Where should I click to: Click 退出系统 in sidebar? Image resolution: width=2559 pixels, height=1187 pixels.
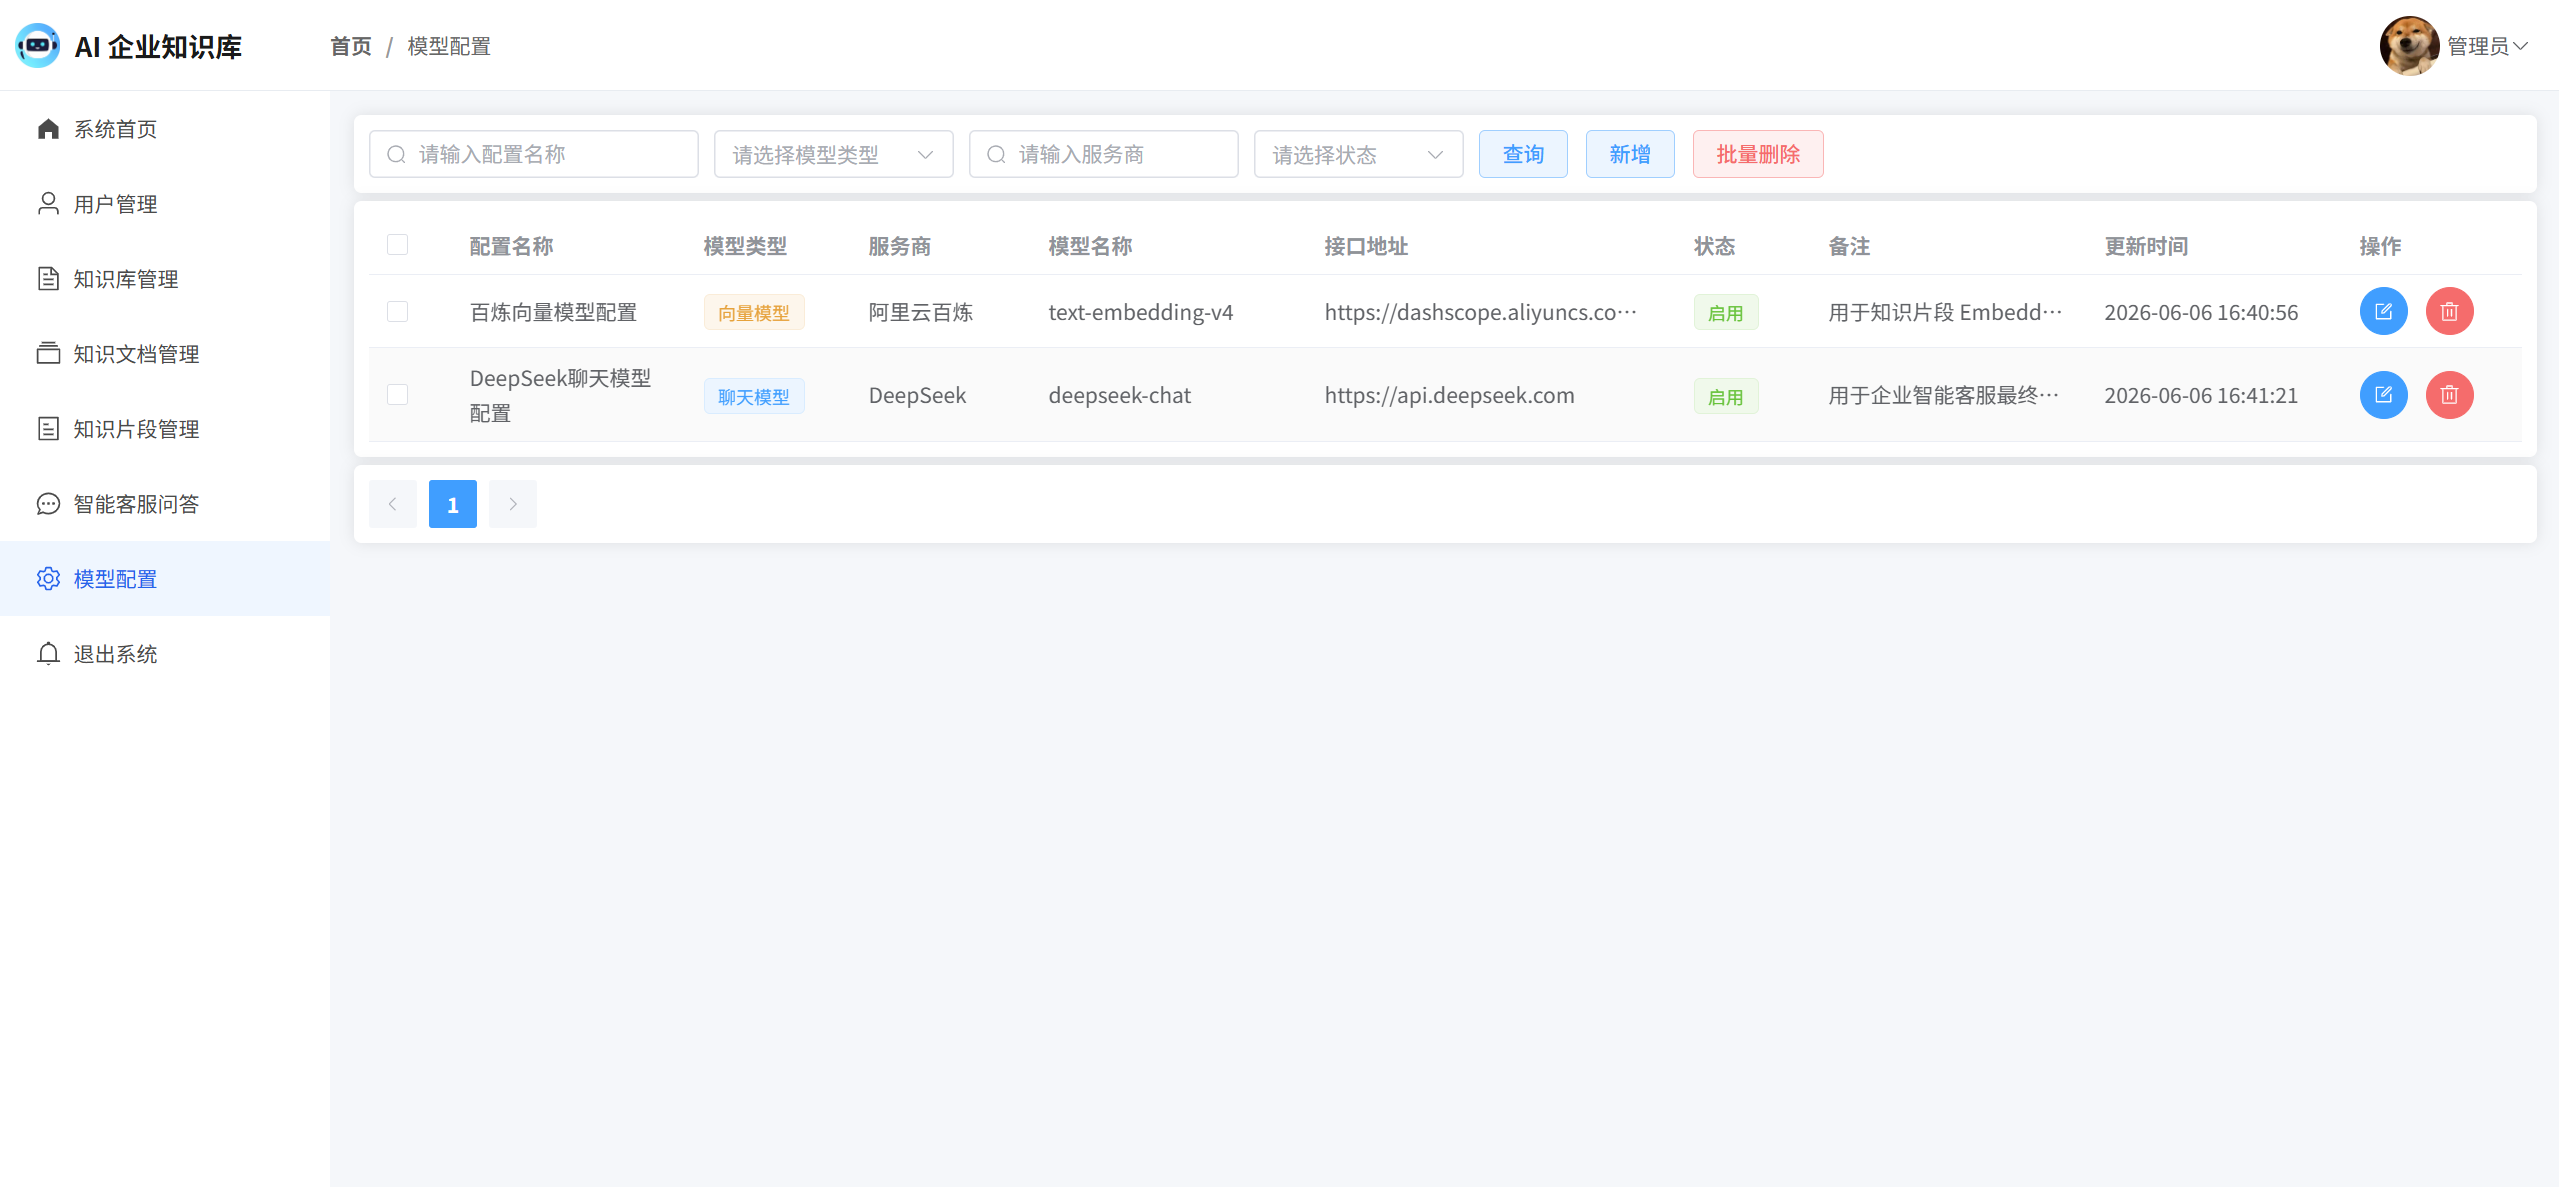(x=165, y=654)
